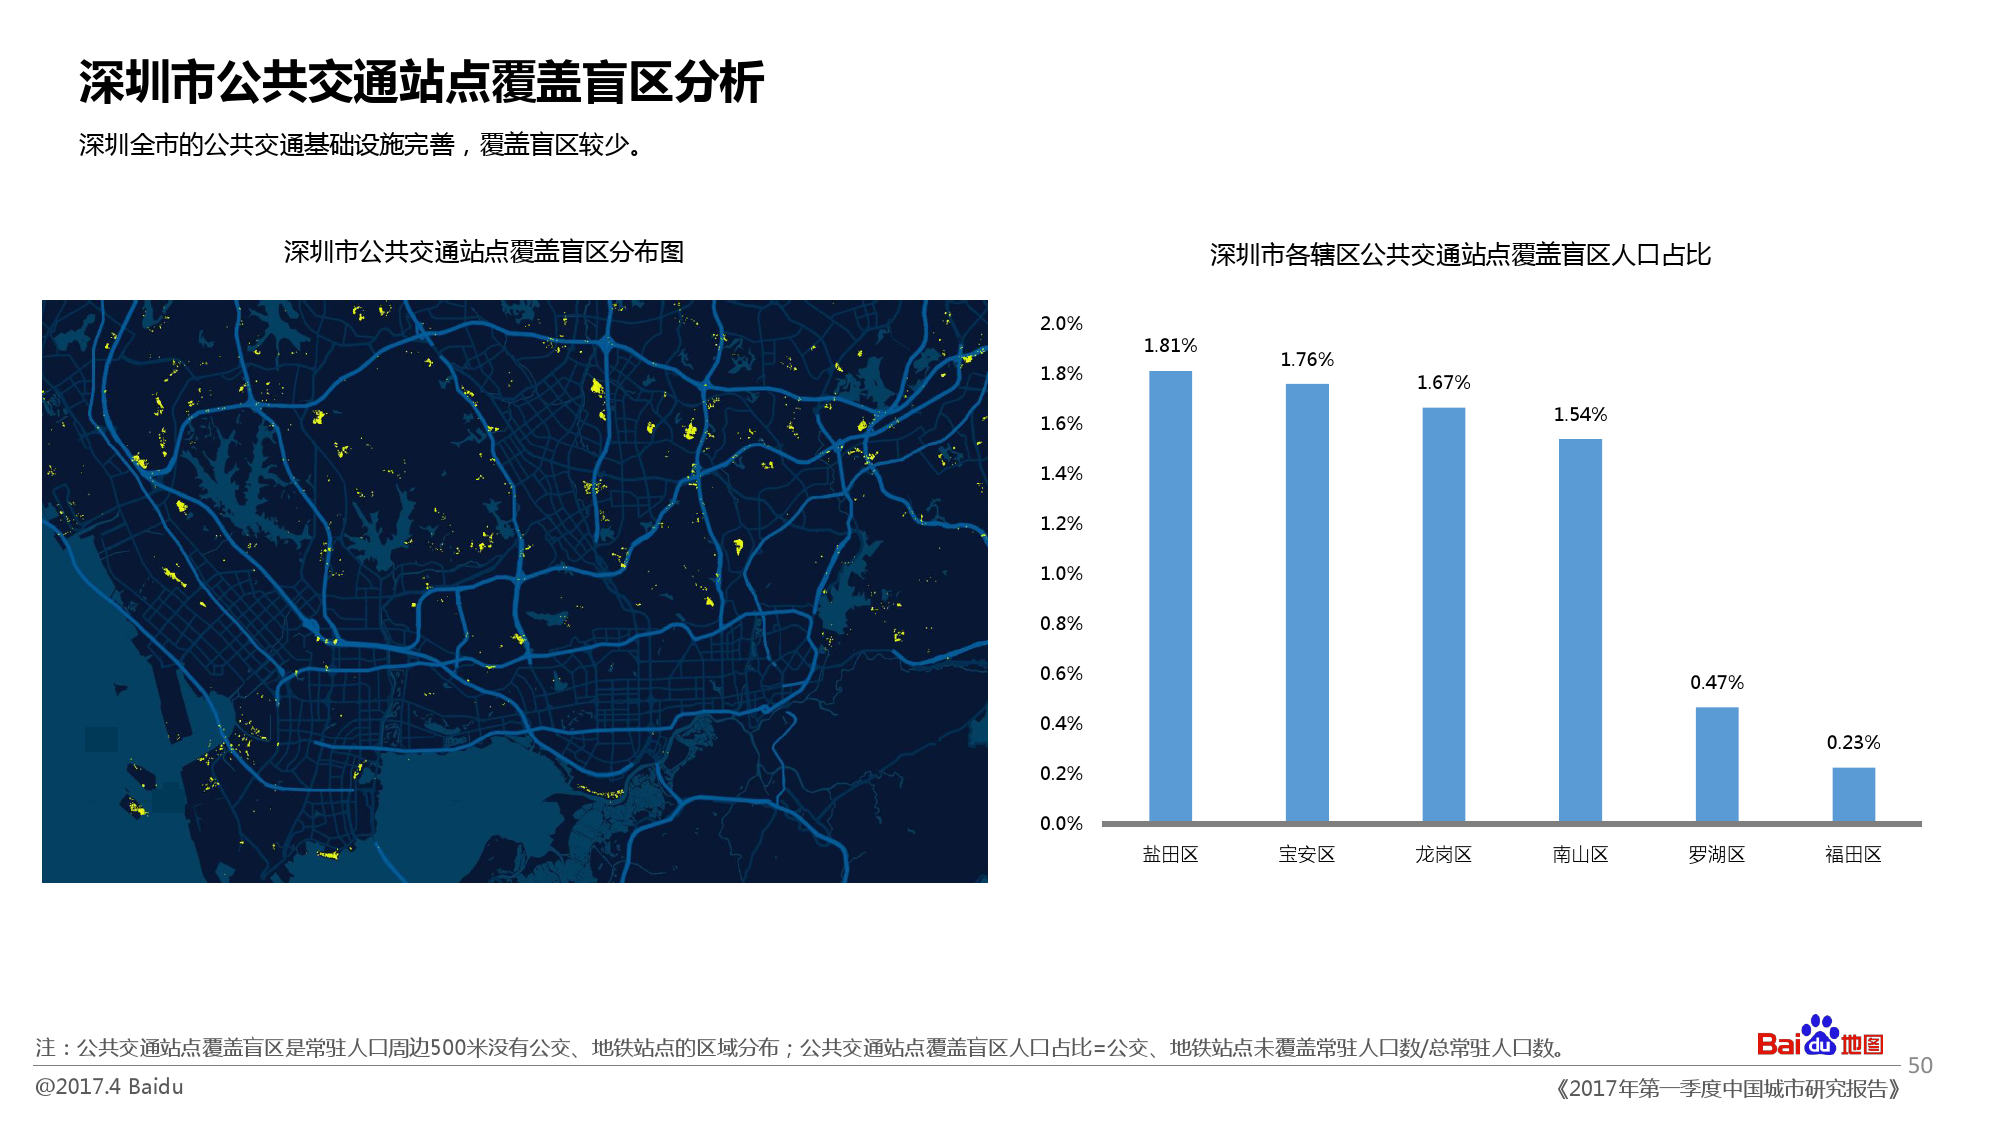Click the 1.0% y-axis tick label
This screenshot has width=2000, height=1125.
(x=1061, y=573)
